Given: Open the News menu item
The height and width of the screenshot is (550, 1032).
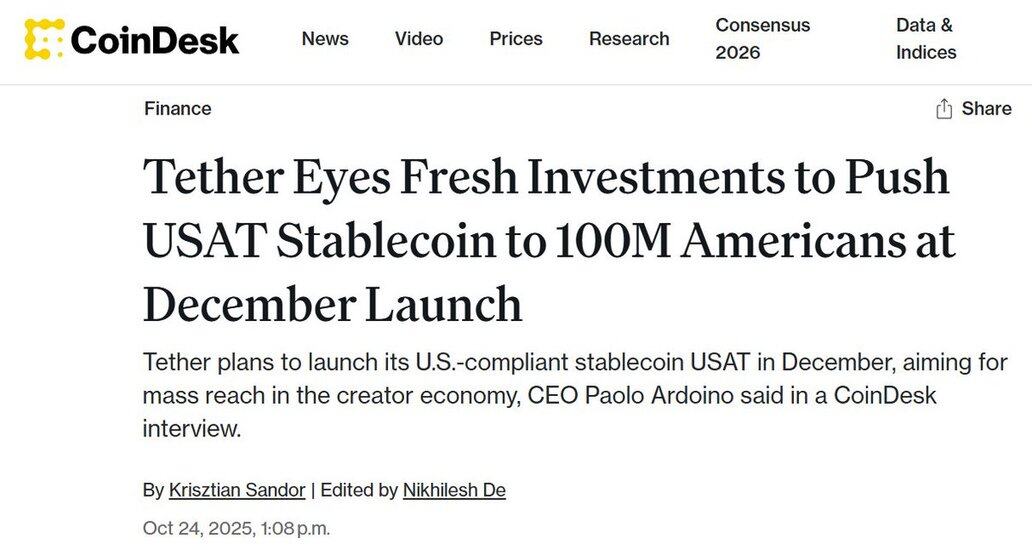Looking at the screenshot, I should (x=325, y=39).
